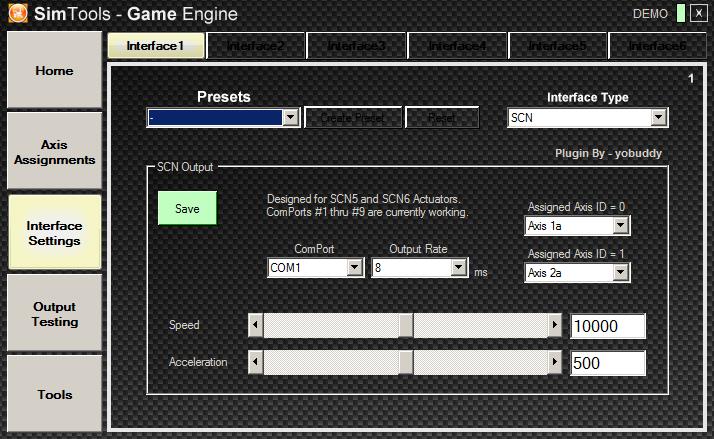Switch to the Interface3 tab
This screenshot has width=714, height=439.
pyautogui.click(x=357, y=46)
